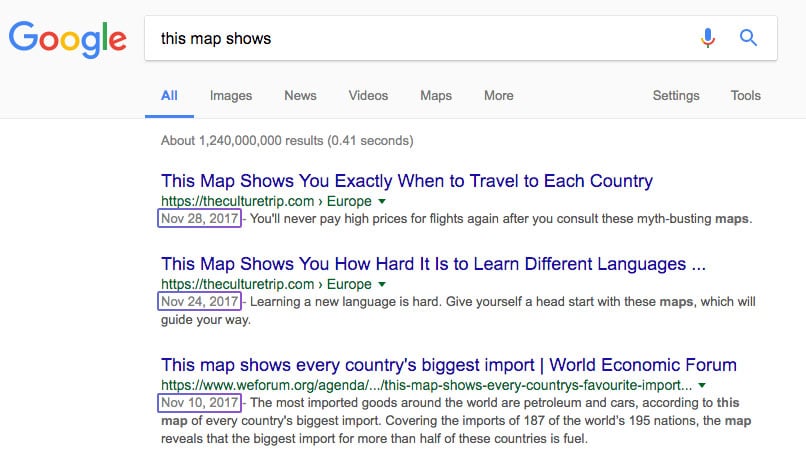
Task: Click the Google logo
Action: 67,40
